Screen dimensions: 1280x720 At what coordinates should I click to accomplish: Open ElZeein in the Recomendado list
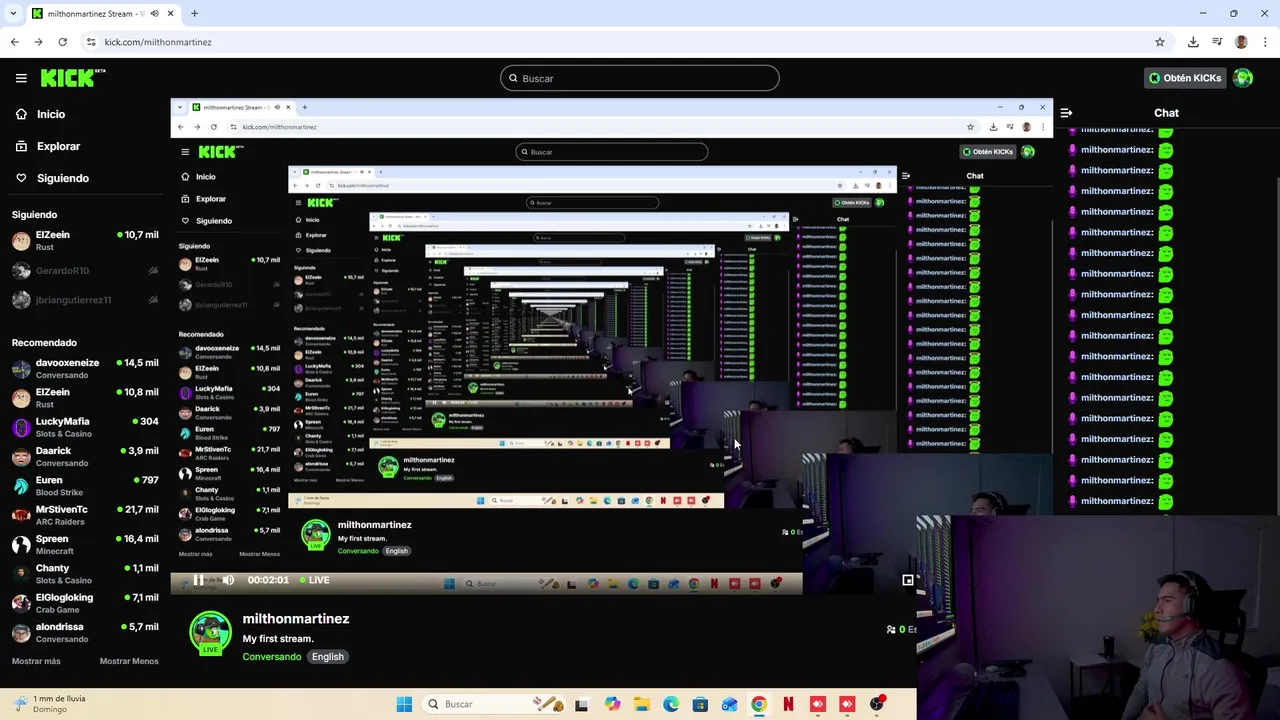point(85,398)
